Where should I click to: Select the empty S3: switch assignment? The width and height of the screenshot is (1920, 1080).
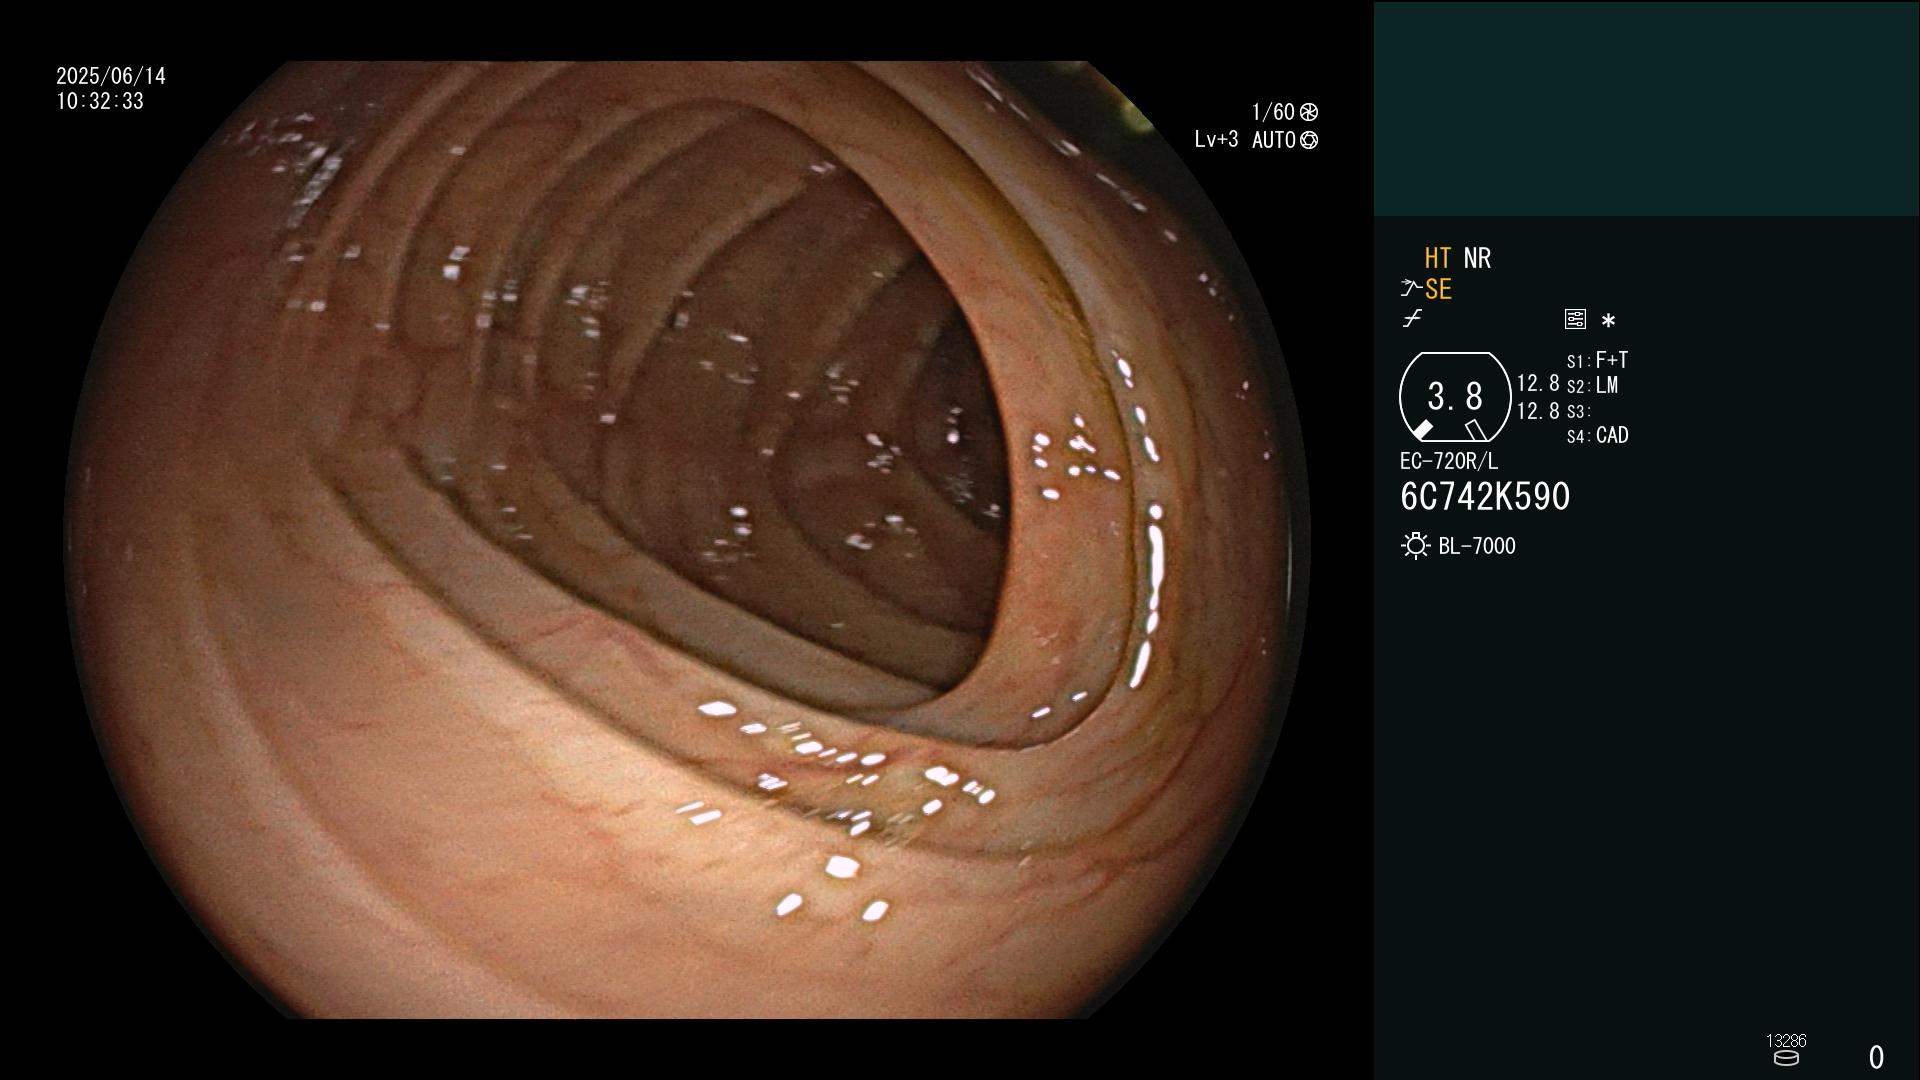pyautogui.click(x=1579, y=411)
